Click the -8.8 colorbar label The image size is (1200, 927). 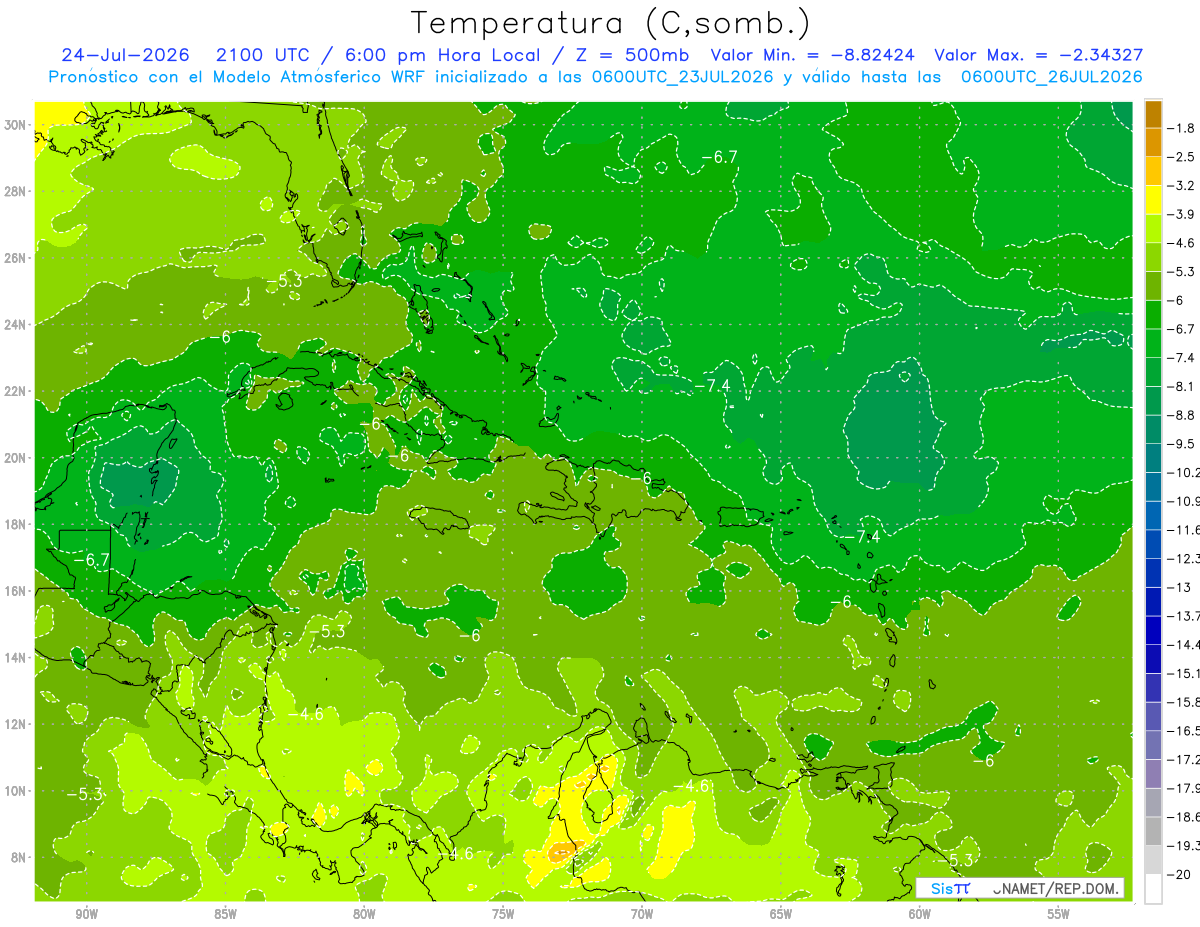click(1183, 415)
